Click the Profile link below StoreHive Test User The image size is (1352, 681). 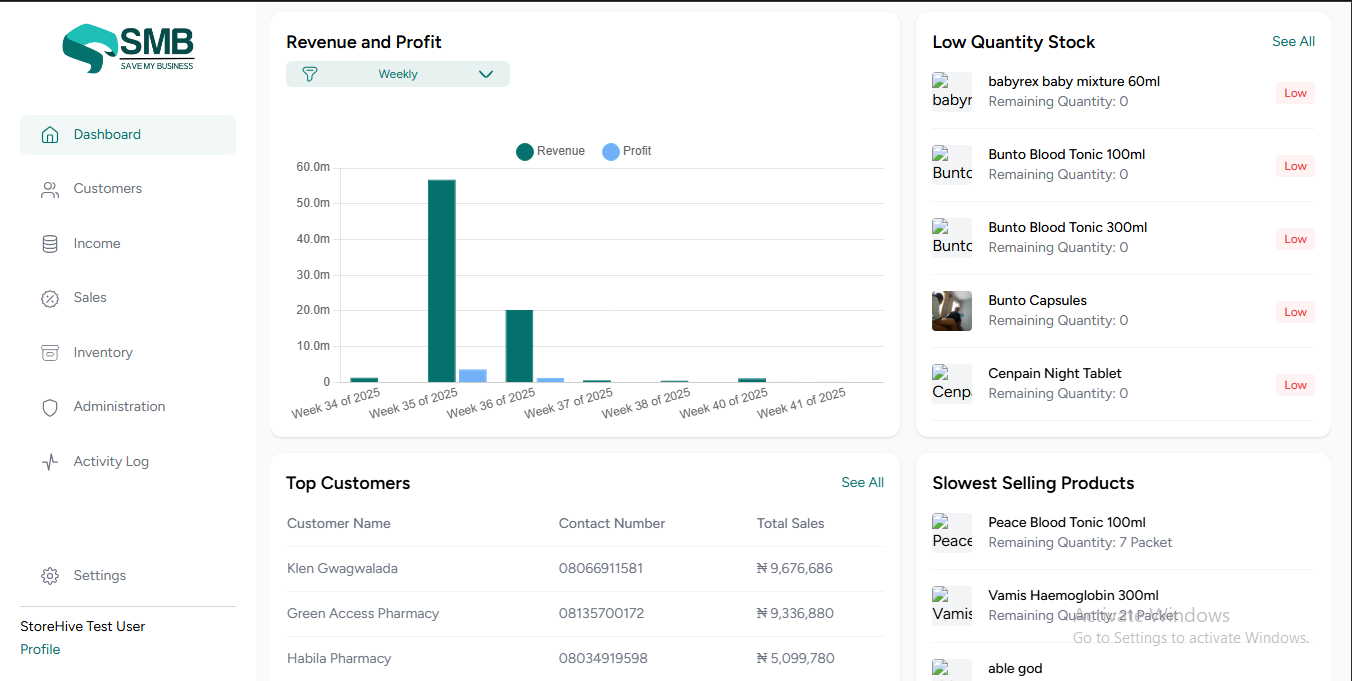click(40, 649)
